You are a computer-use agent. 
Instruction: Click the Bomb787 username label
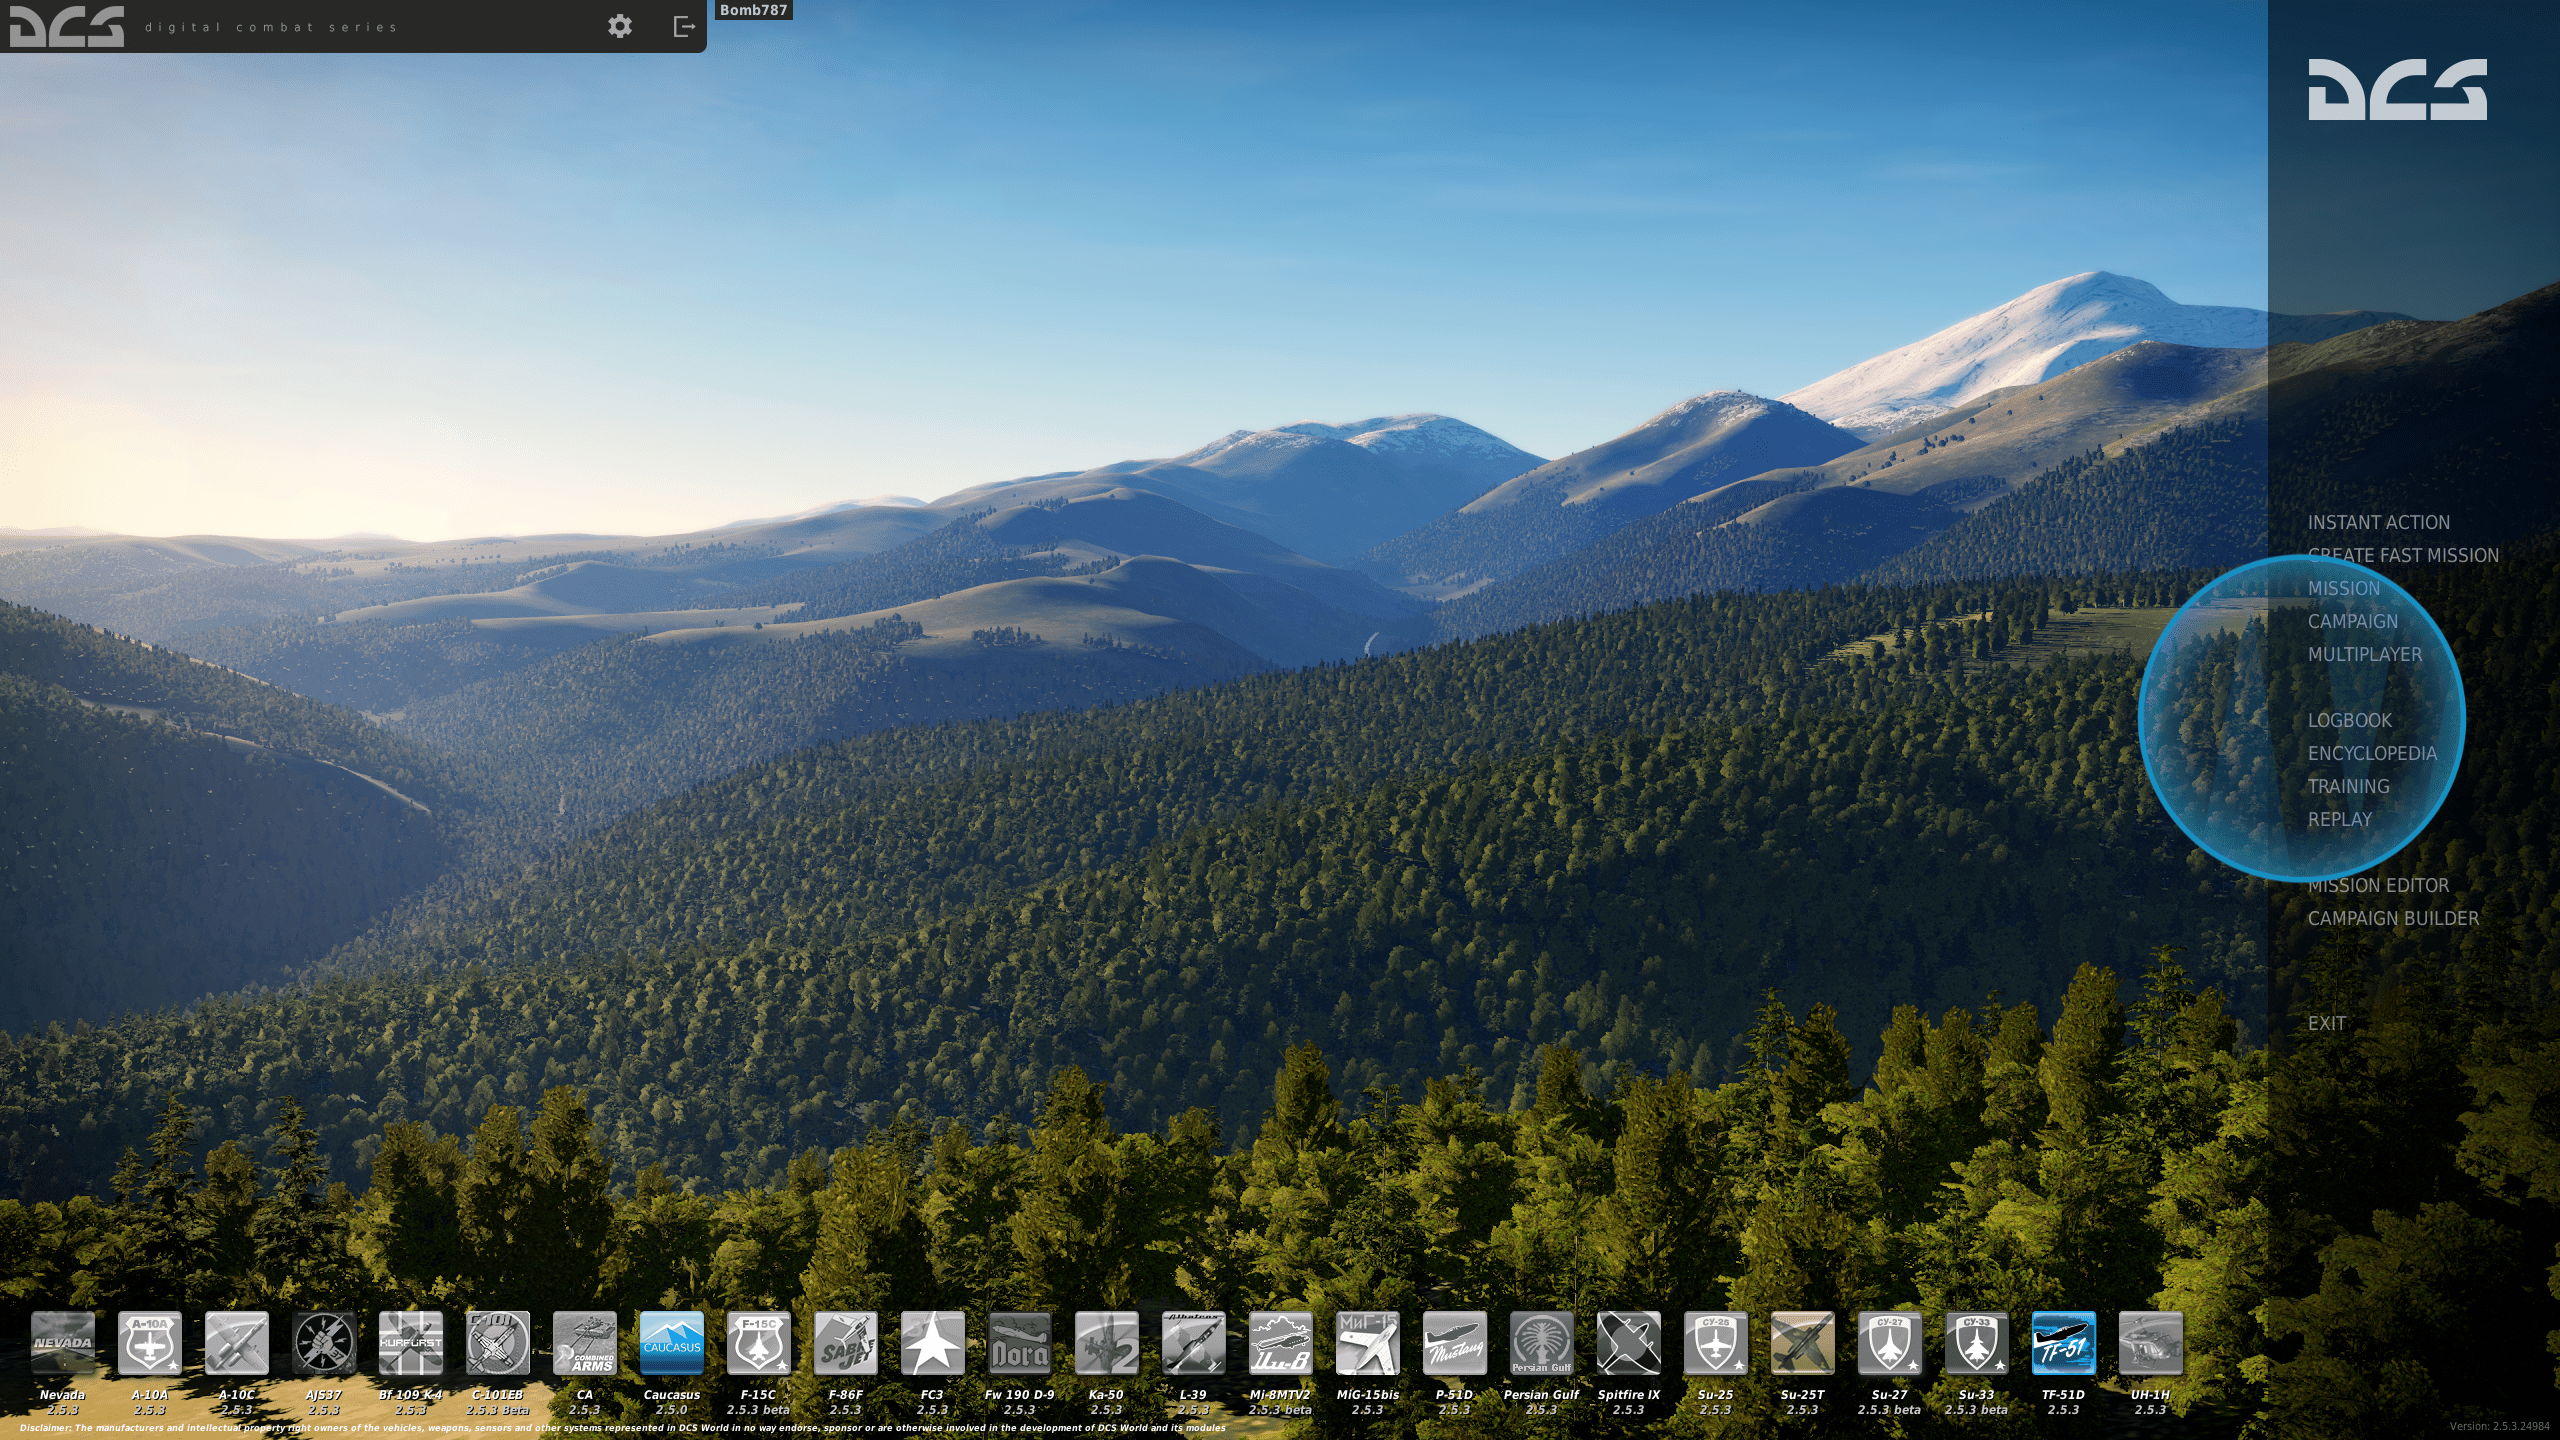(x=754, y=10)
